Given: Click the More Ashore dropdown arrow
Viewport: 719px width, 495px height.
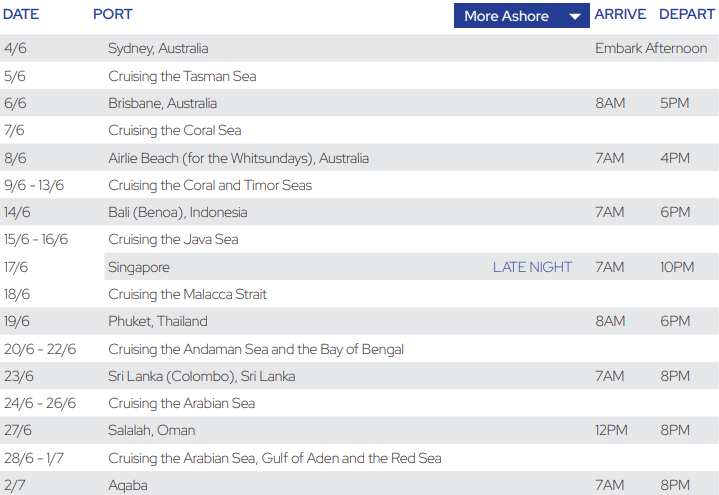Looking at the screenshot, I should (574, 16).
